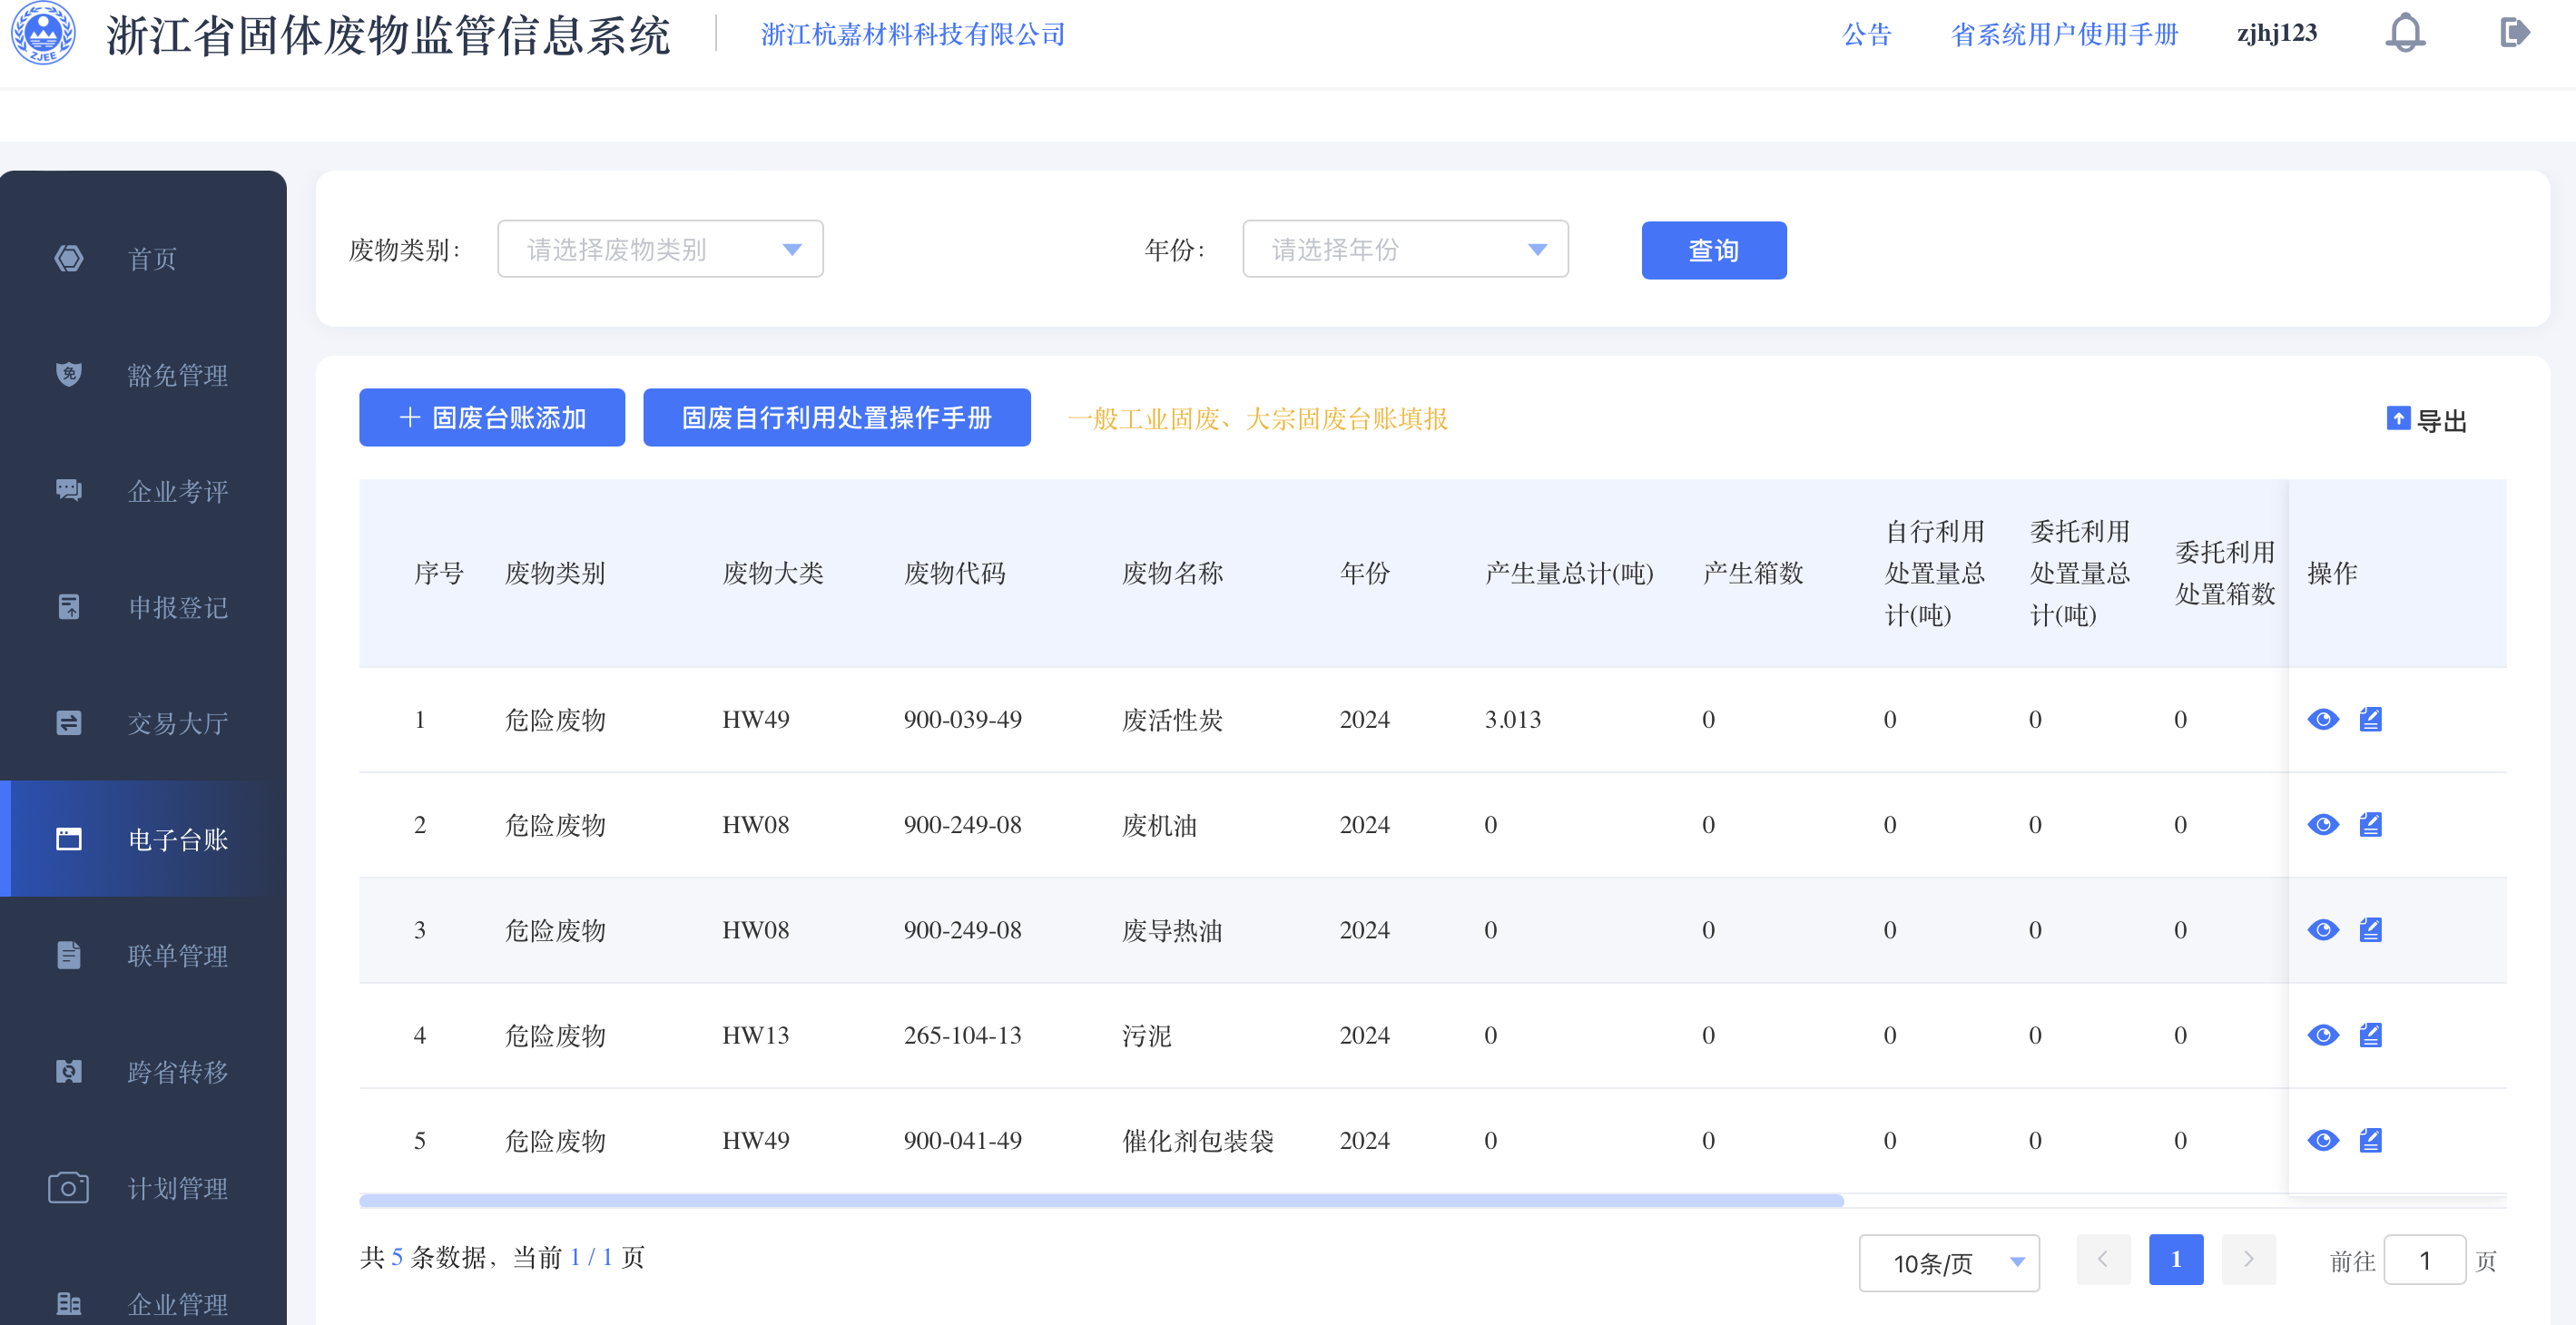Open 跨省转移 menu item

coord(178,1072)
